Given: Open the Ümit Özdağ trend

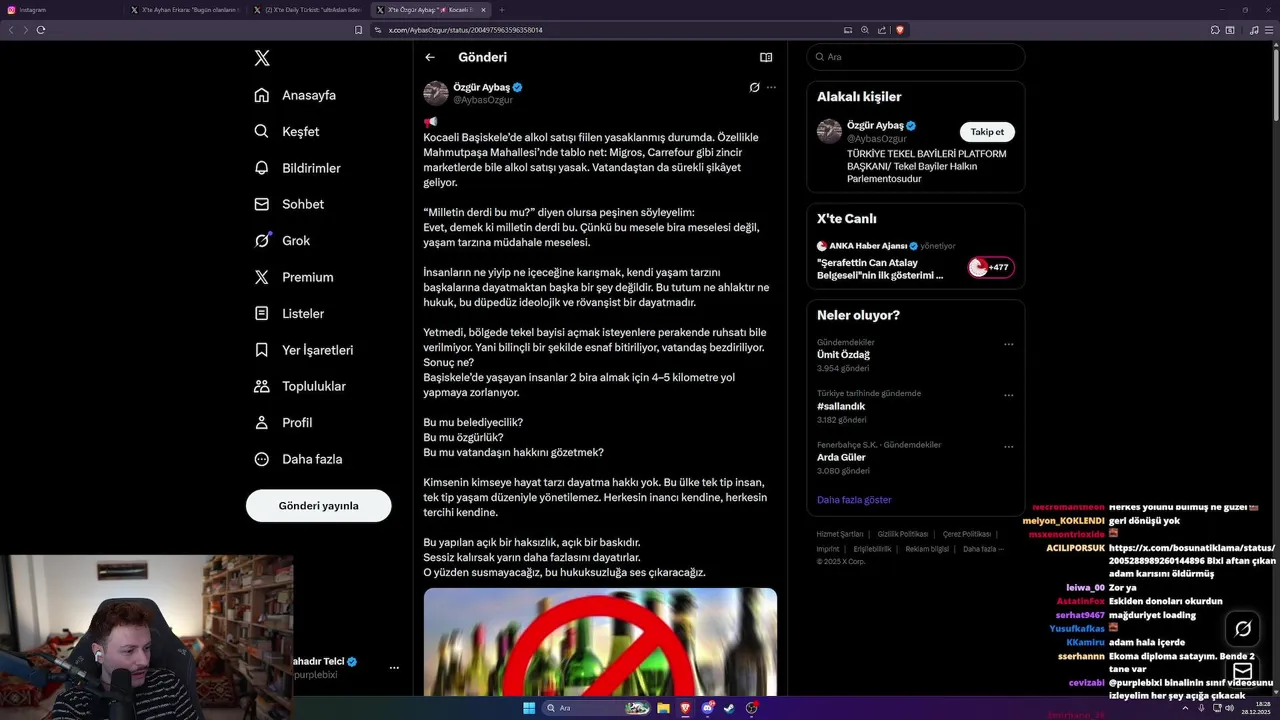Looking at the screenshot, I should coord(843,354).
